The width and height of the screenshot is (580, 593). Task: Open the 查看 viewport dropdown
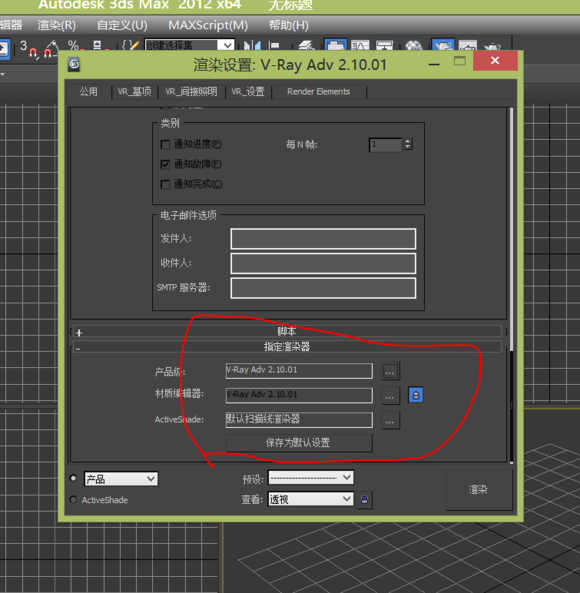pos(311,499)
